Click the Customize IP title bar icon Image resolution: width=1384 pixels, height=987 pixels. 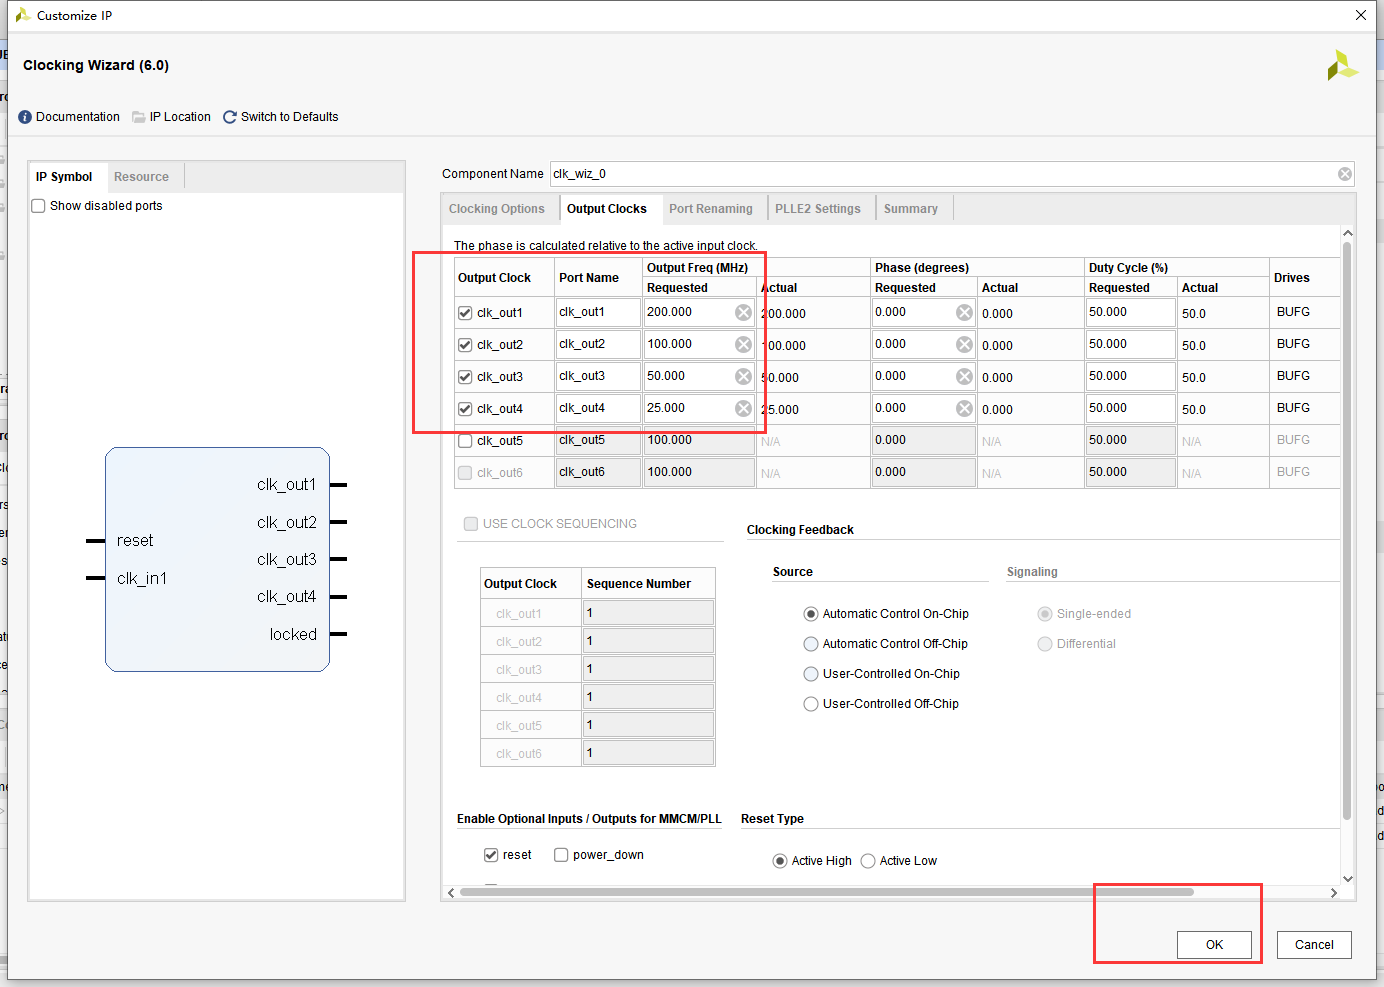(x=22, y=15)
